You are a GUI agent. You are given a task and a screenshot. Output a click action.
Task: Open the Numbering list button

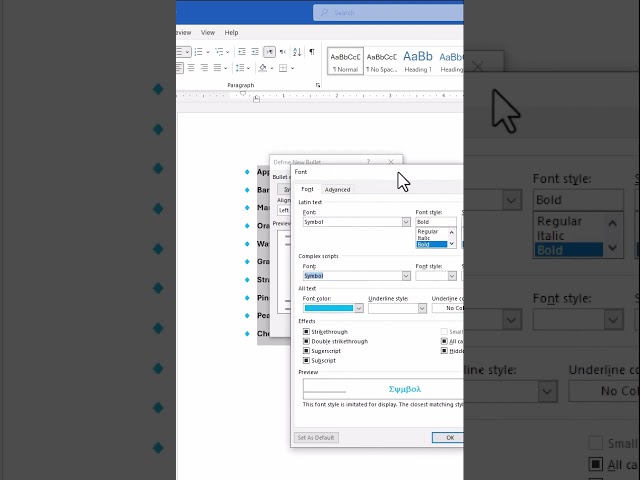coord(199,52)
